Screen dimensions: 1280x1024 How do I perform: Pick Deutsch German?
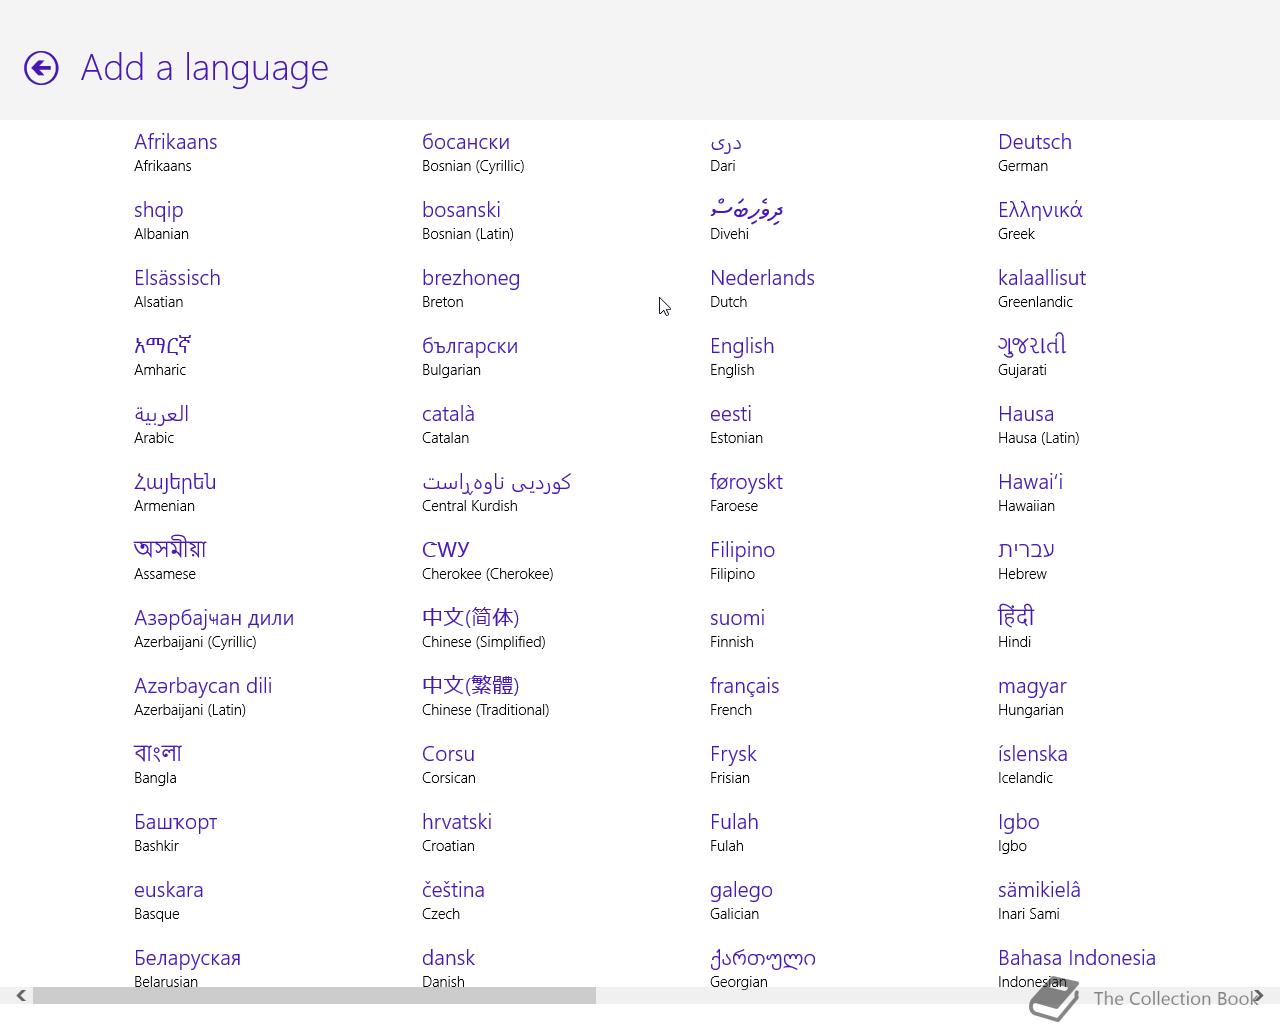[1035, 153]
